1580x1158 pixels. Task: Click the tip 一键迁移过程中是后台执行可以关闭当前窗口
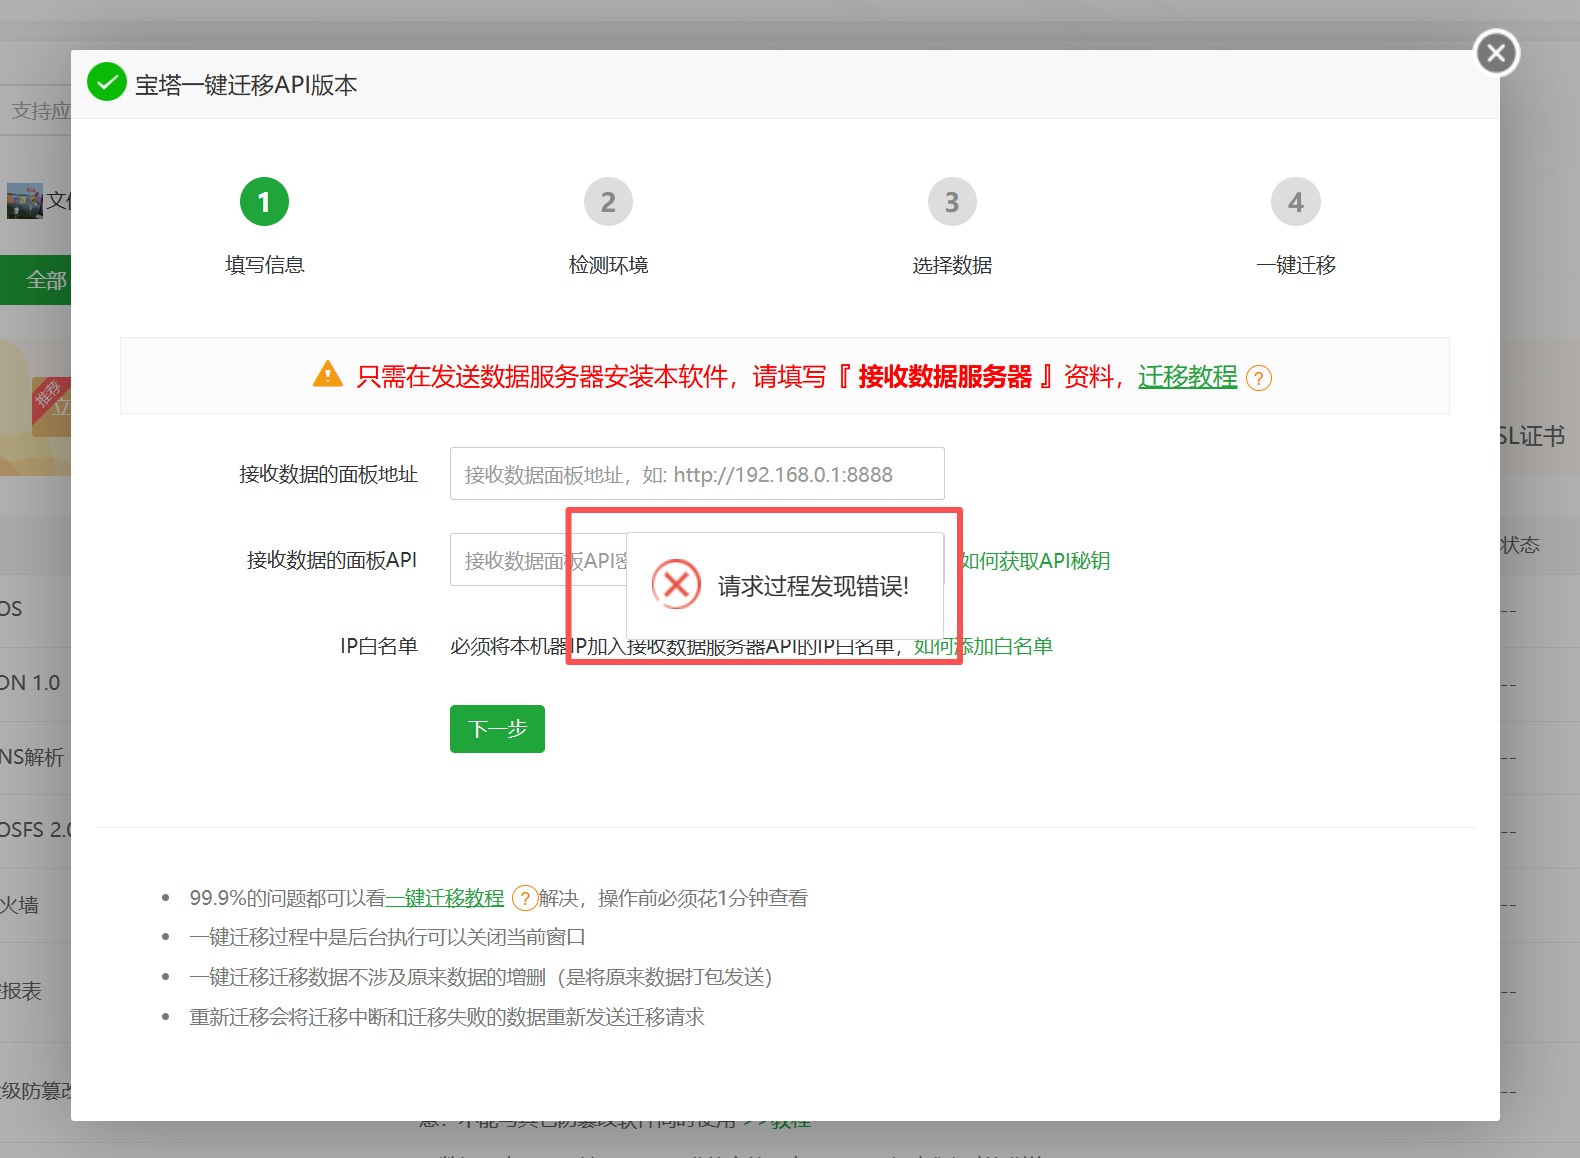tap(388, 937)
